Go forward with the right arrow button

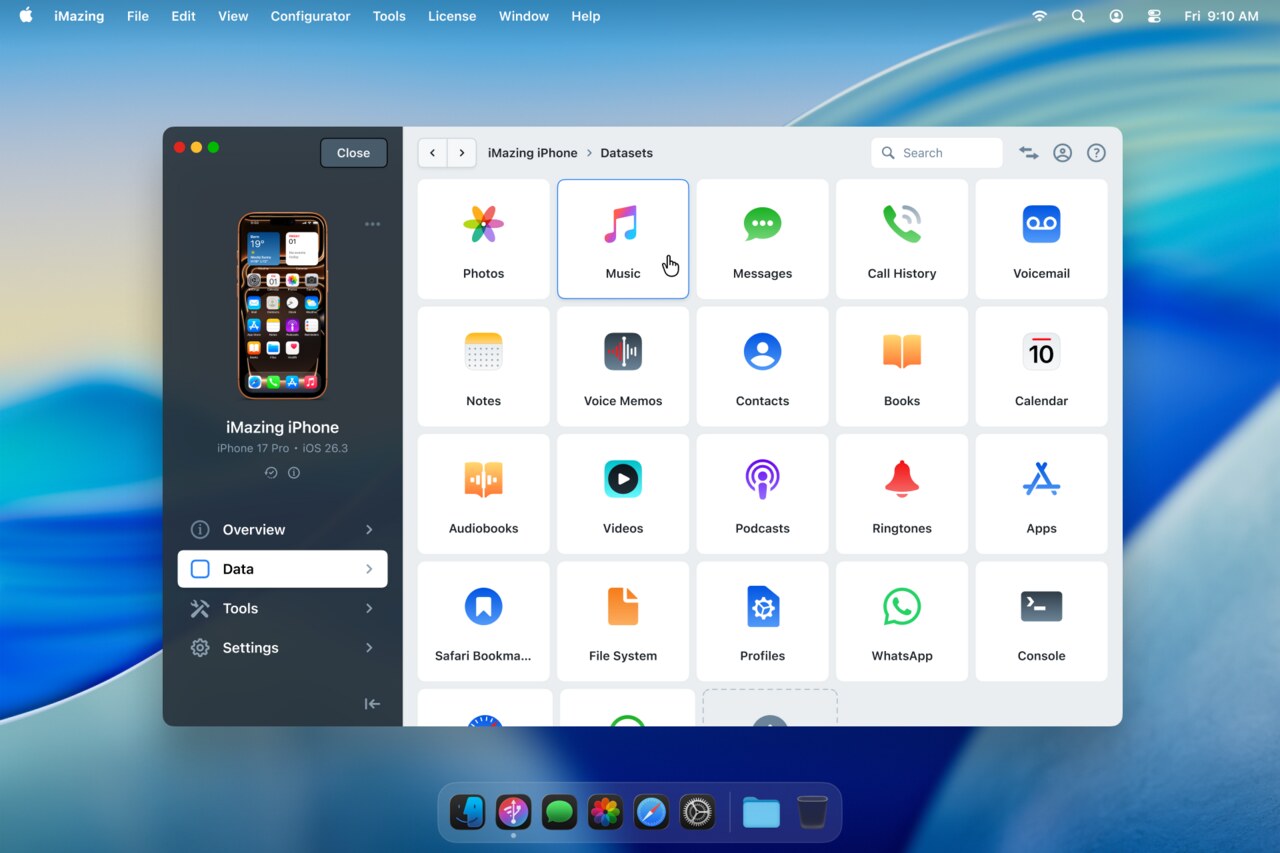pyautogui.click(x=461, y=153)
